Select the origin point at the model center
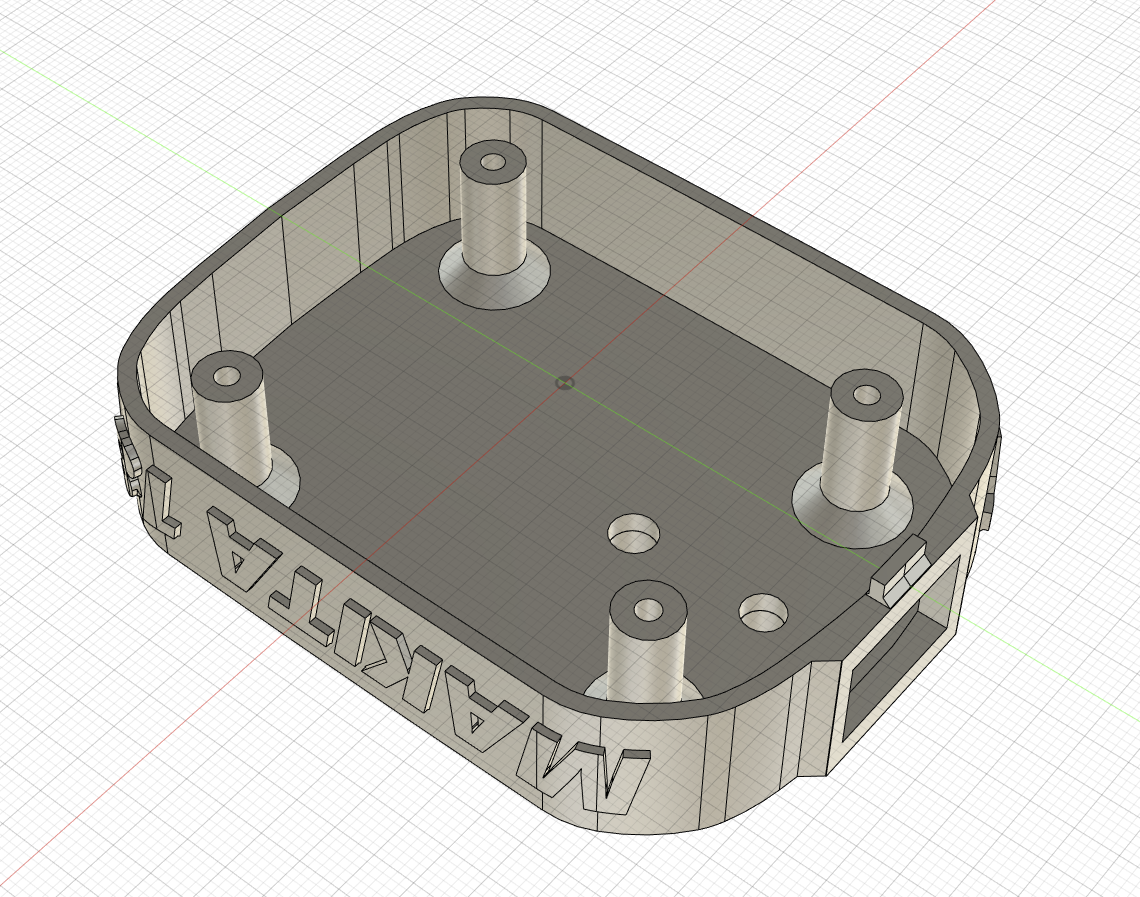 coord(565,383)
